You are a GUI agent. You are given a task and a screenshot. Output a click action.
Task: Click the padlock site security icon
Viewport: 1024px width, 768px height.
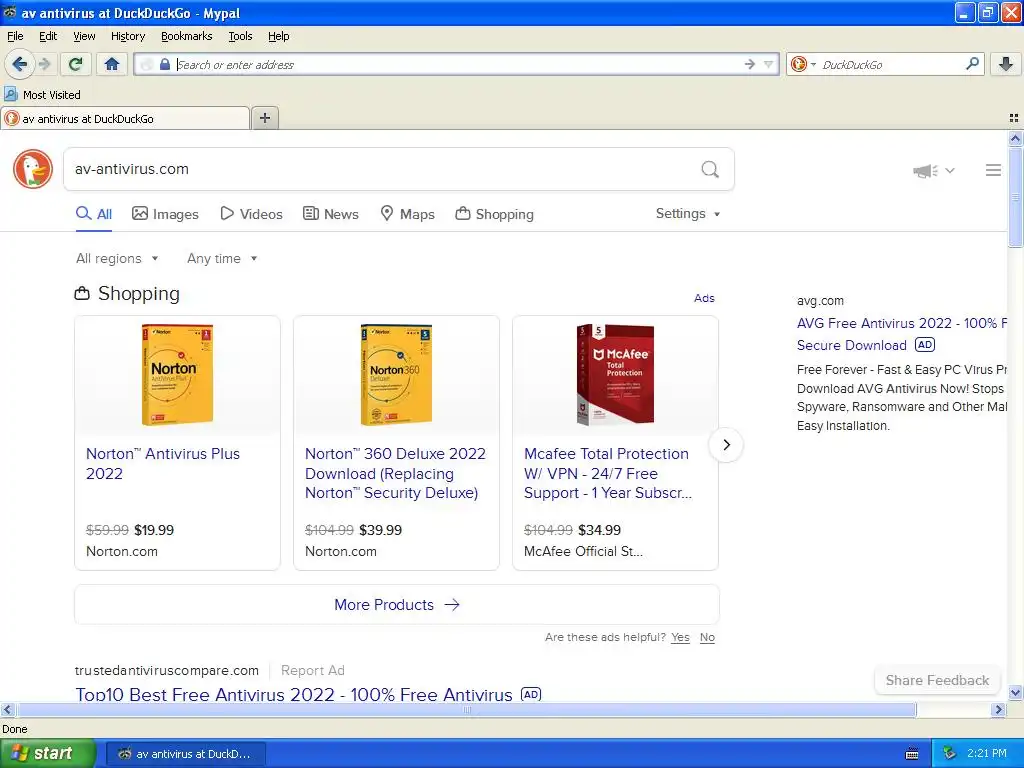coord(165,64)
